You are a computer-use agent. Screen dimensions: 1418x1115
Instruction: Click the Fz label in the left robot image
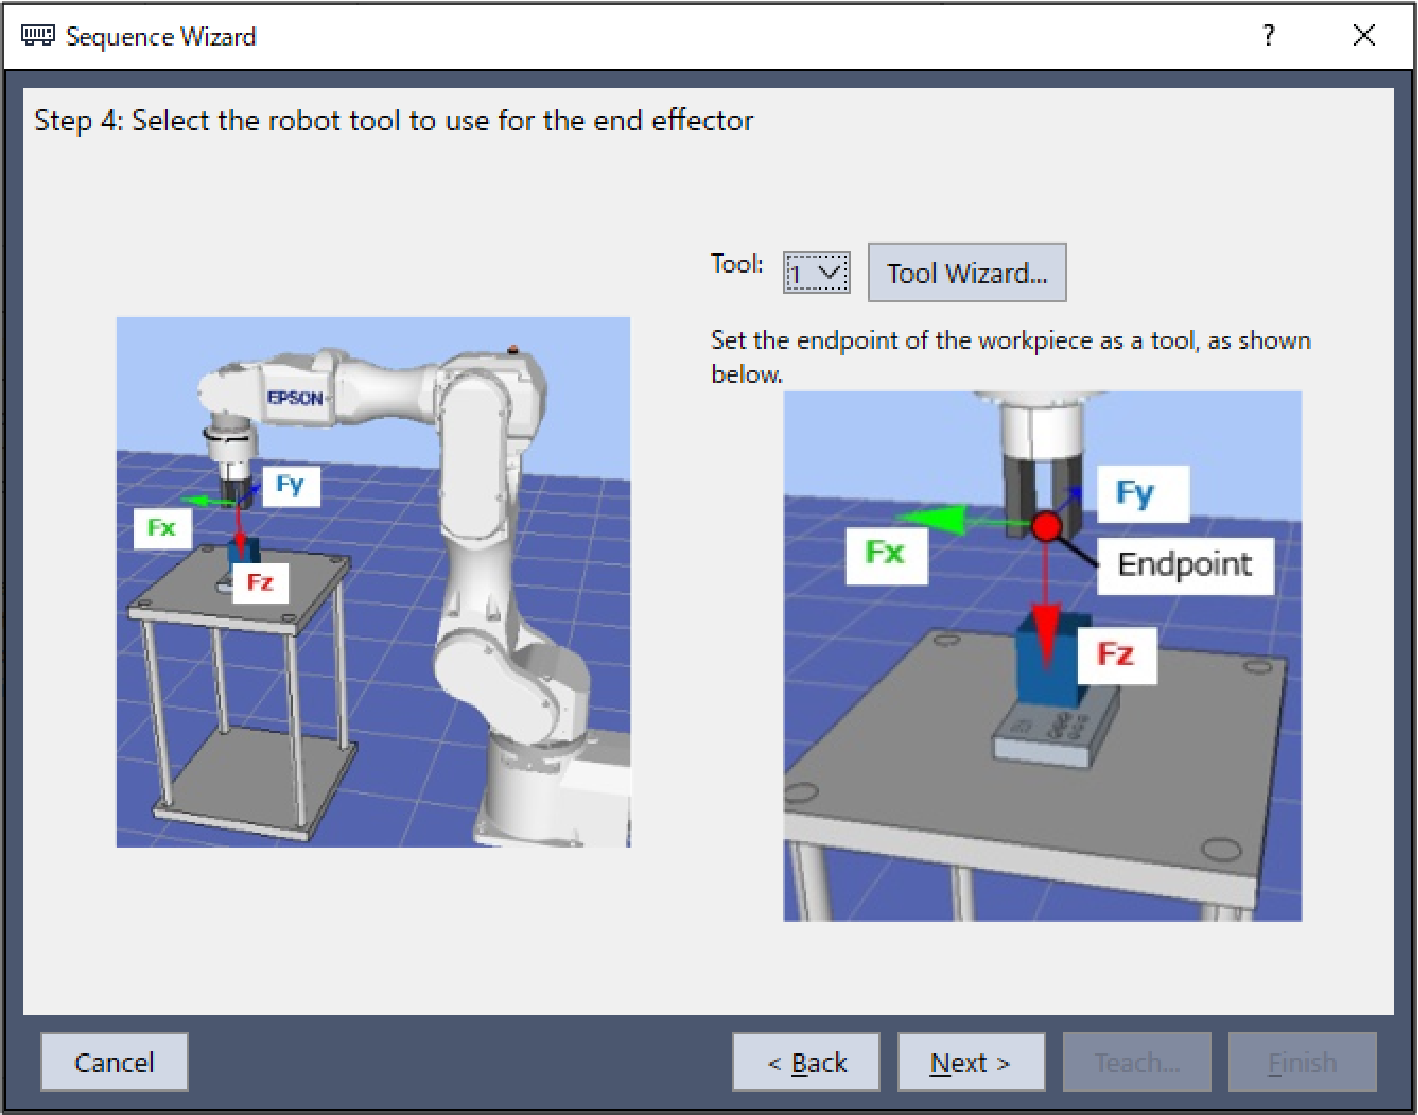(260, 583)
